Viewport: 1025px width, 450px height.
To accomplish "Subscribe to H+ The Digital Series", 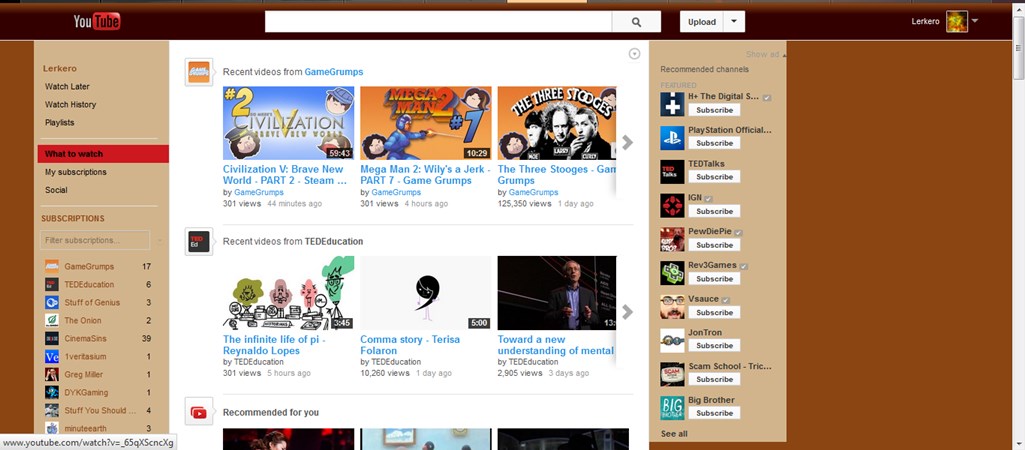I will point(714,110).
